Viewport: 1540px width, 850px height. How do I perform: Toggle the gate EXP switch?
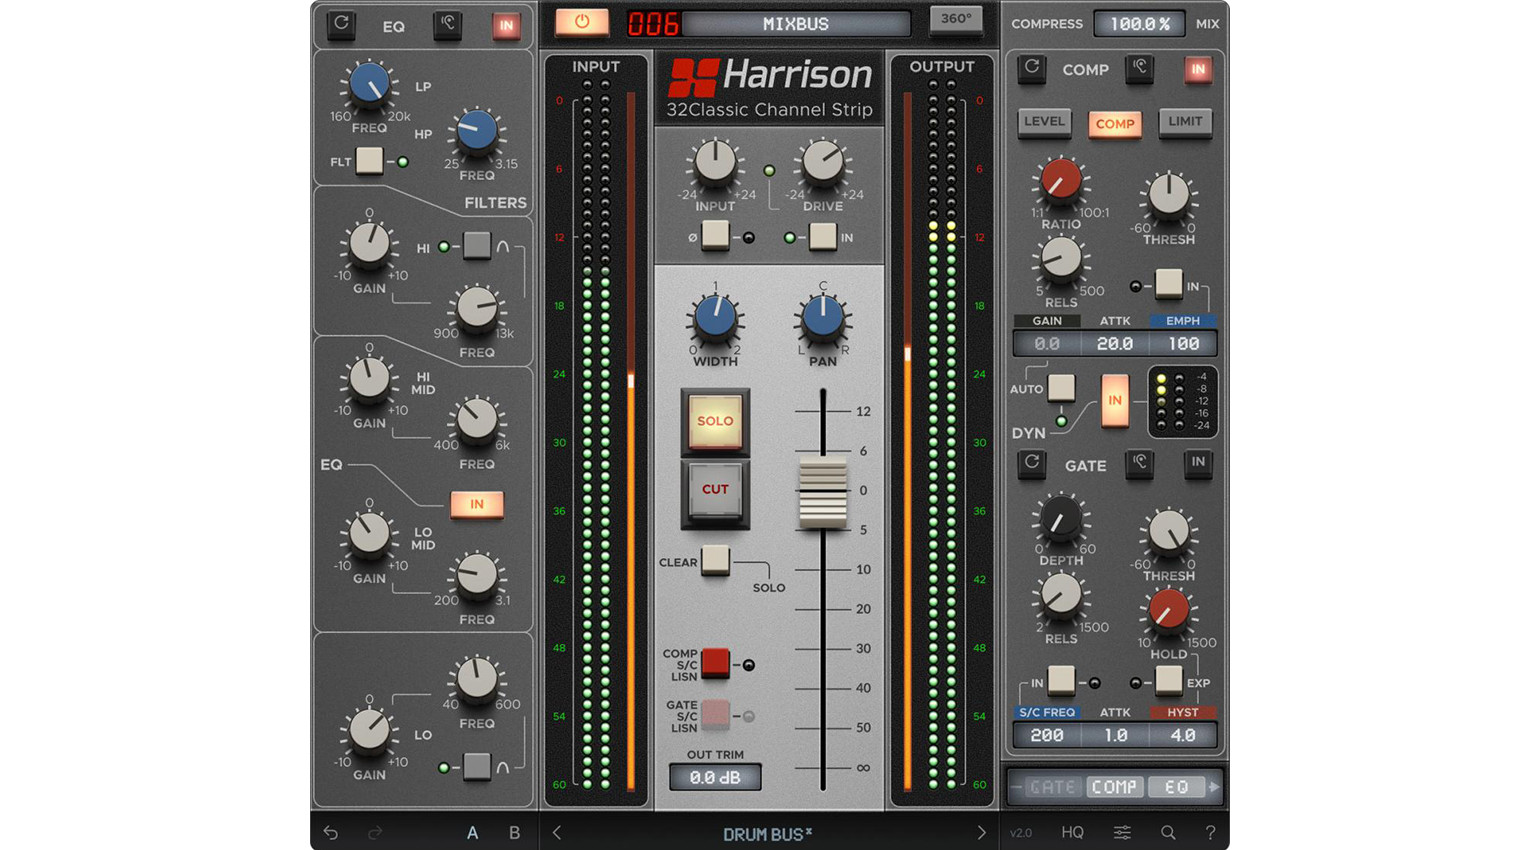point(1168,681)
